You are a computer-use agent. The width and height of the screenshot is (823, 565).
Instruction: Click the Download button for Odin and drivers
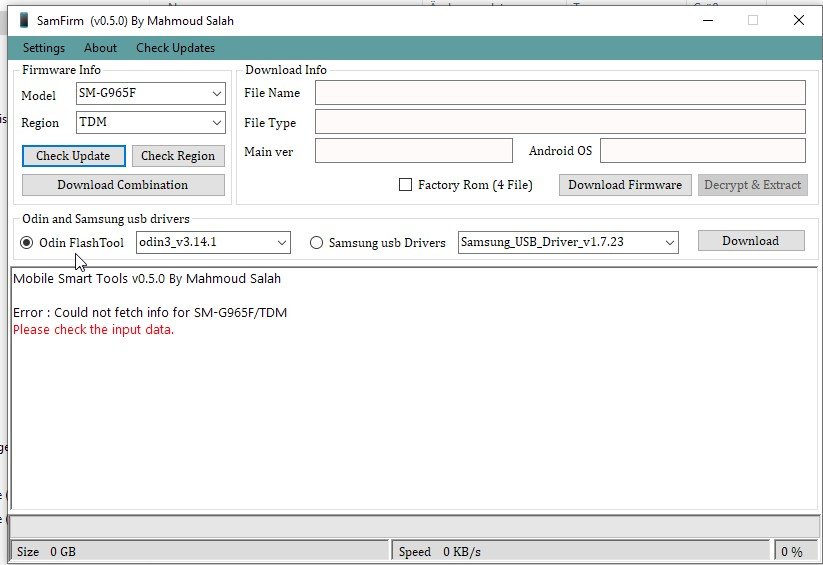coord(751,240)
